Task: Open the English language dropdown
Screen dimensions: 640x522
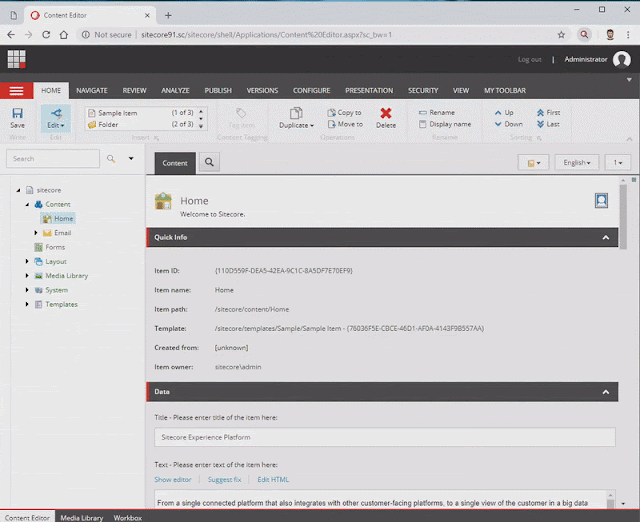Action: 577,163
